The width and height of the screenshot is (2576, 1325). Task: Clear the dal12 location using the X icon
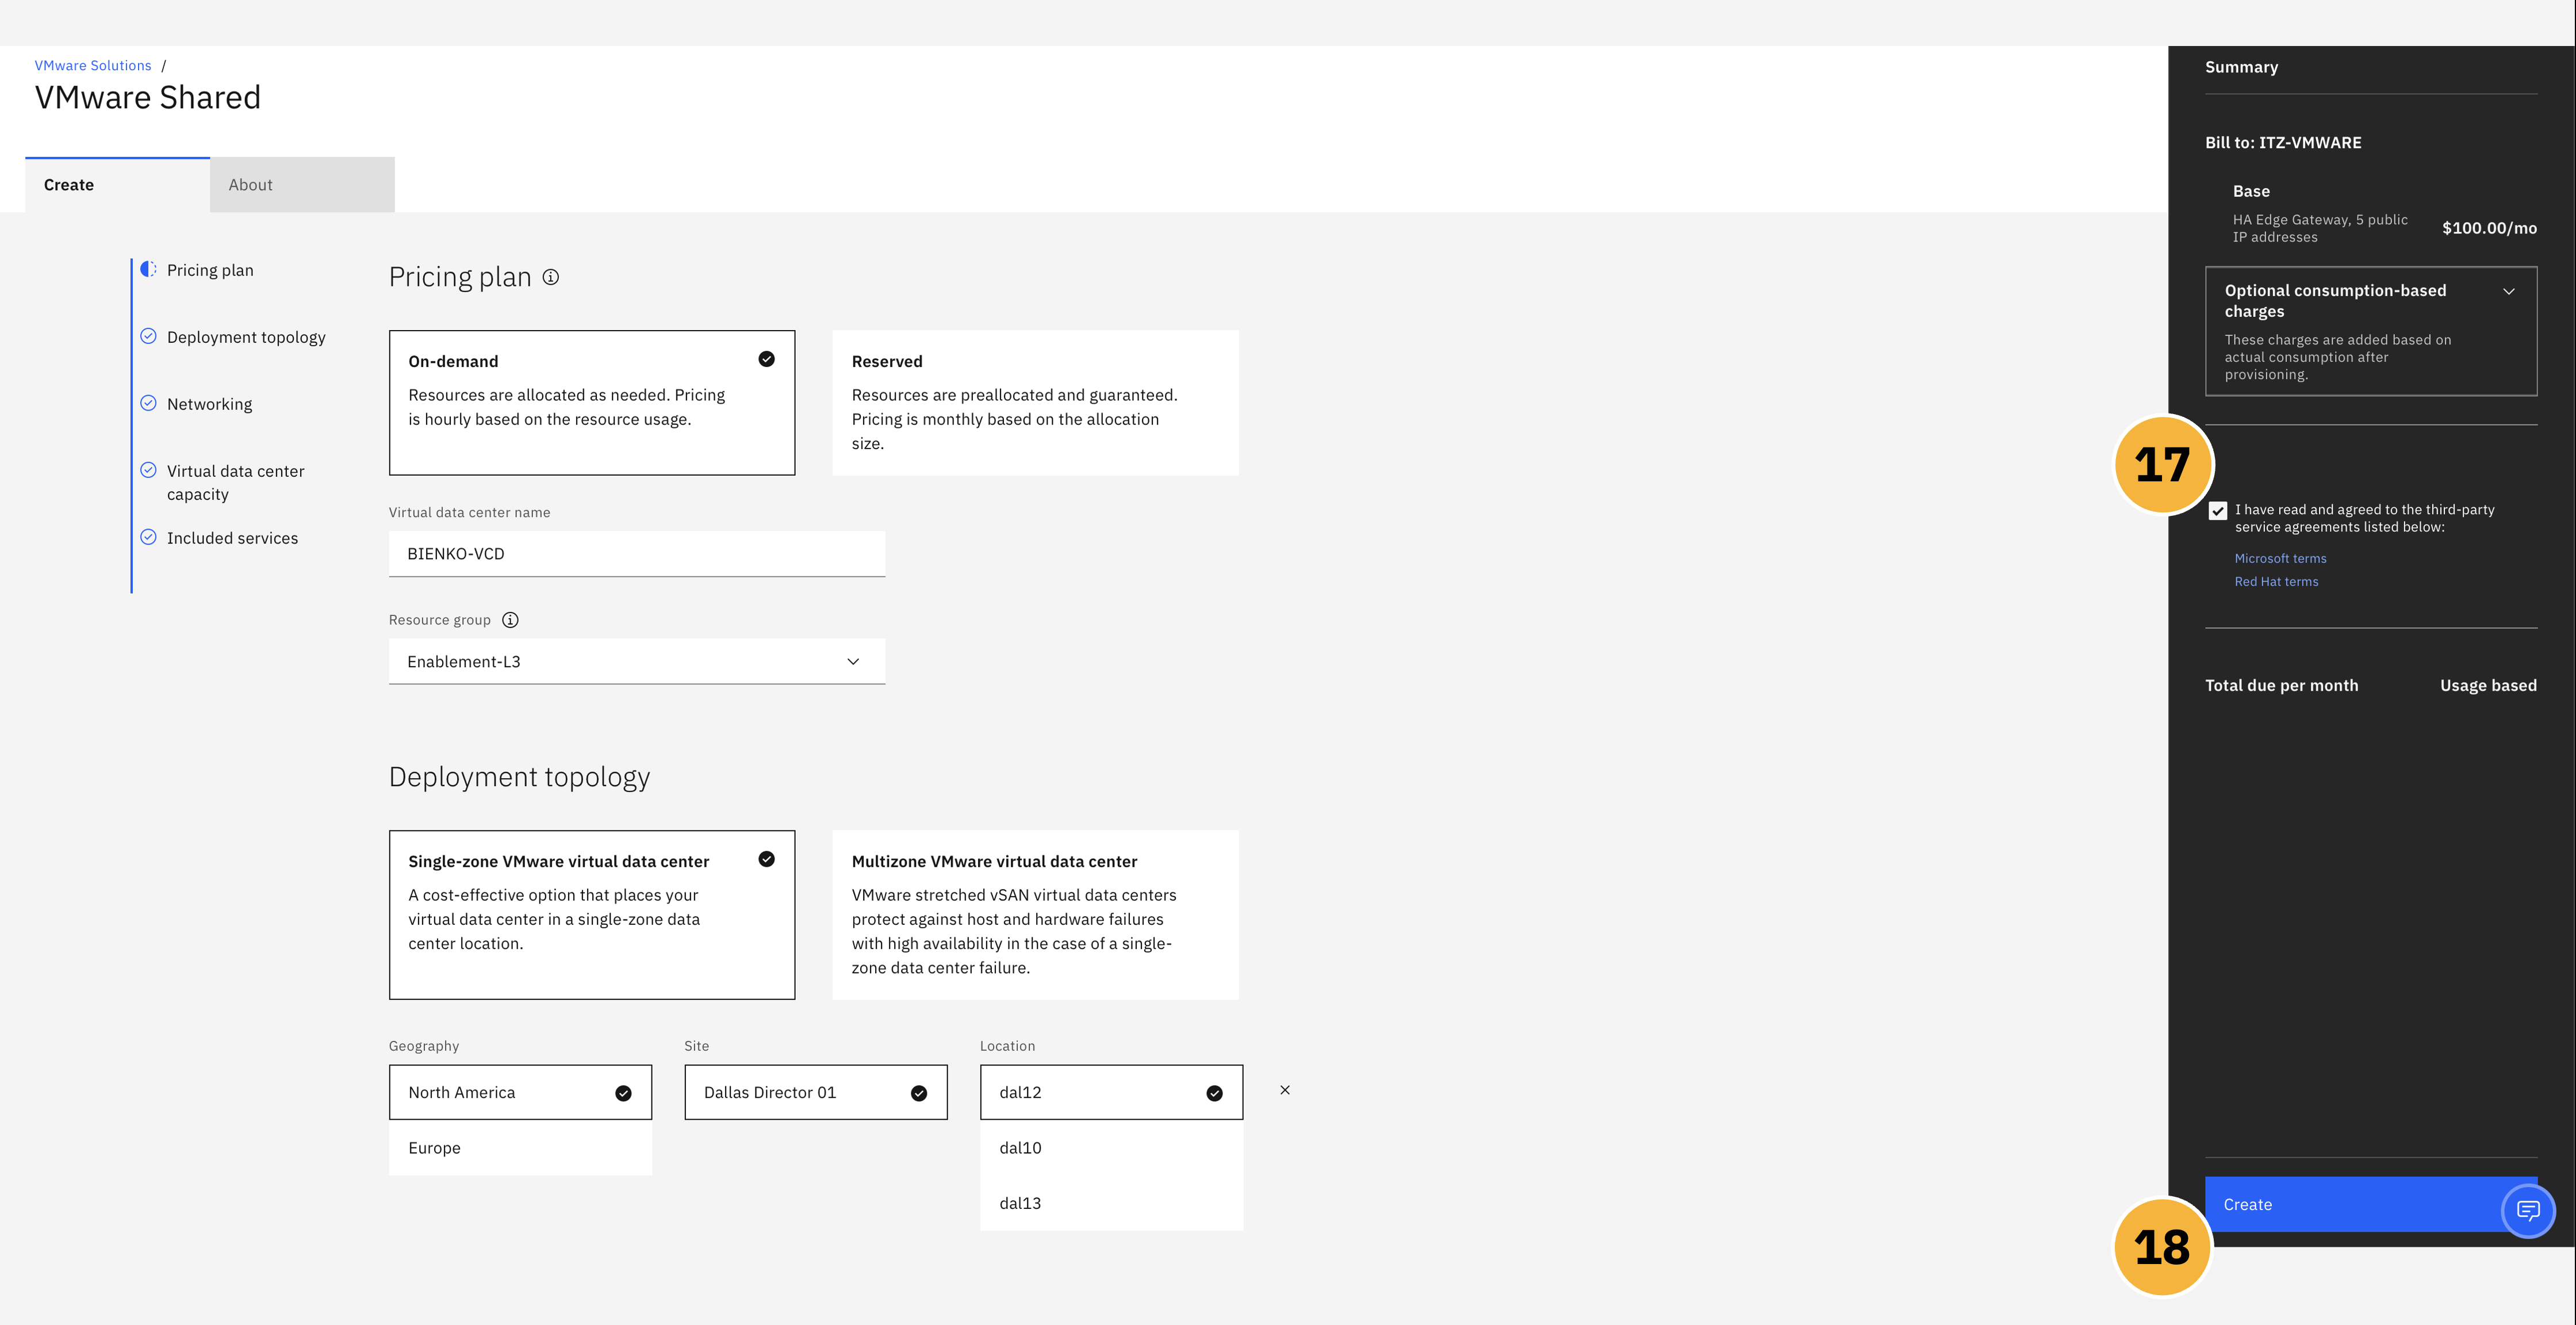1284,1090
